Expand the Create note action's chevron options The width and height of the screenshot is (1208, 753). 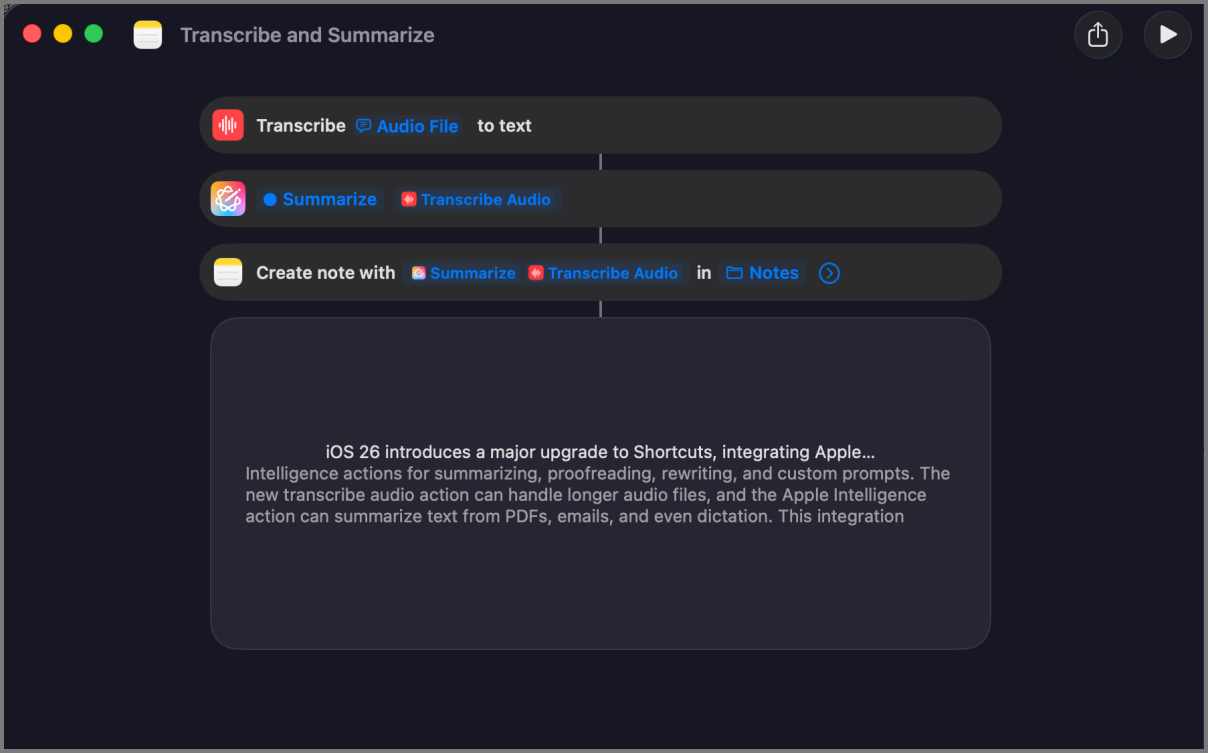coord(829,272)
